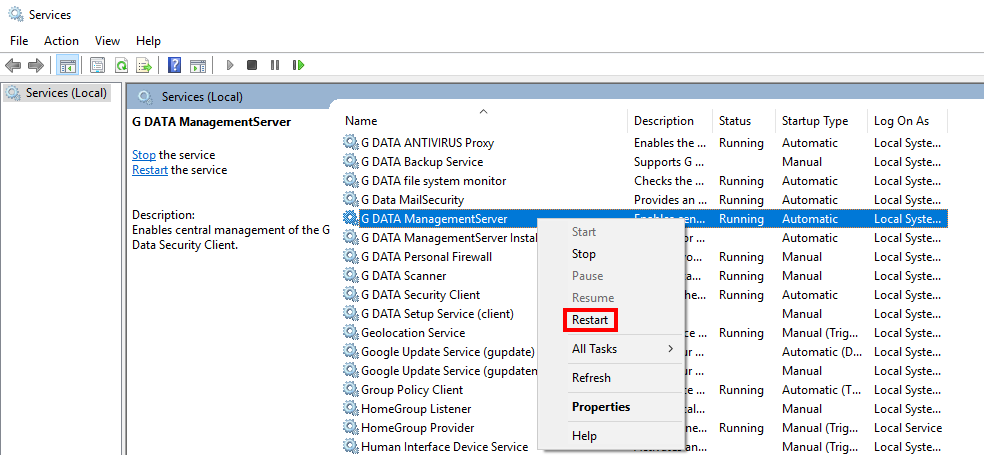Click the Pause Service toolbar icon
The height and width of the screenshot is (455, 984).
click(274, 65)
